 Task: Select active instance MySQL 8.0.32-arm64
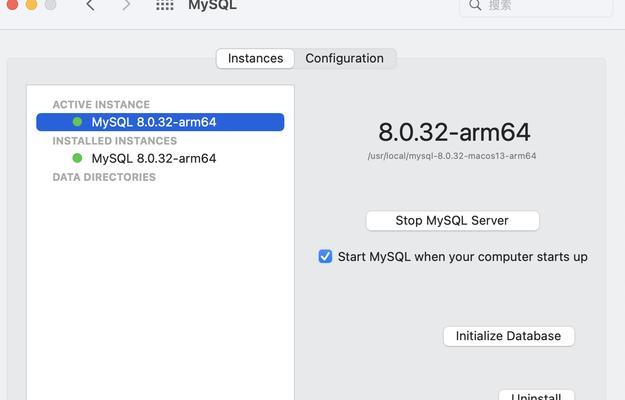[x=160, y=122]
